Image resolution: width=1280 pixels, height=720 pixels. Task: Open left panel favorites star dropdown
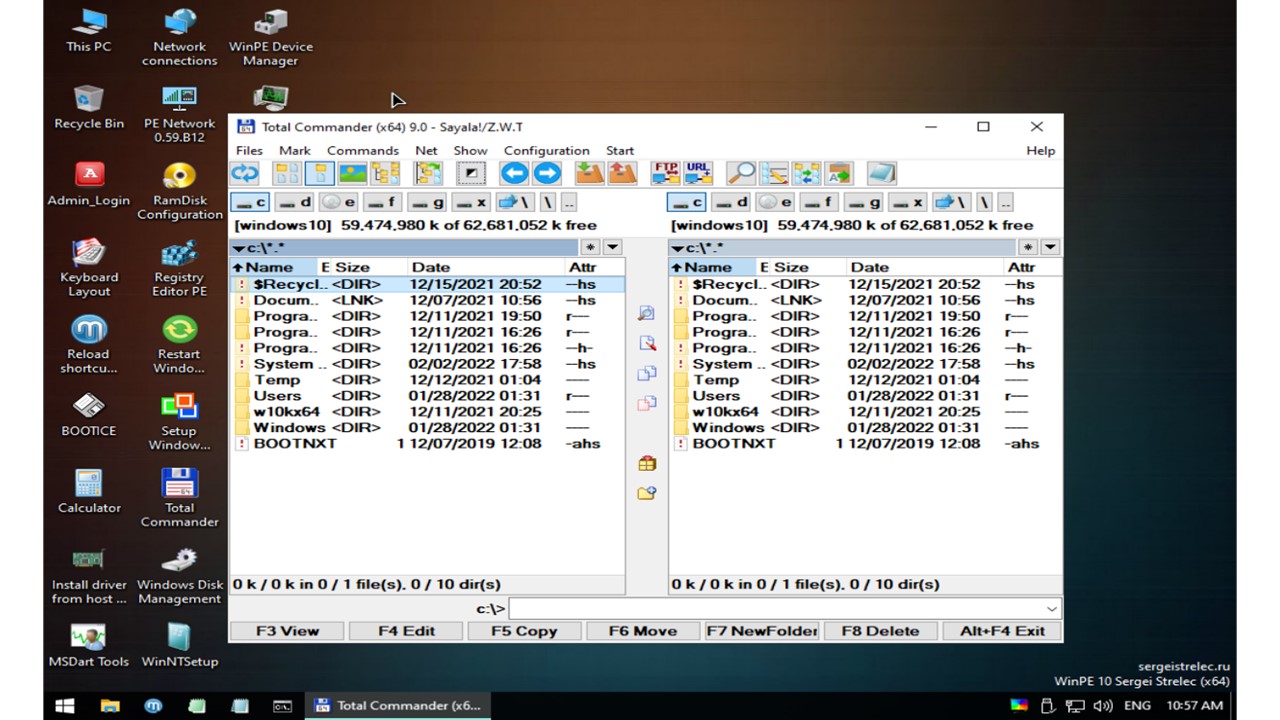591,247
